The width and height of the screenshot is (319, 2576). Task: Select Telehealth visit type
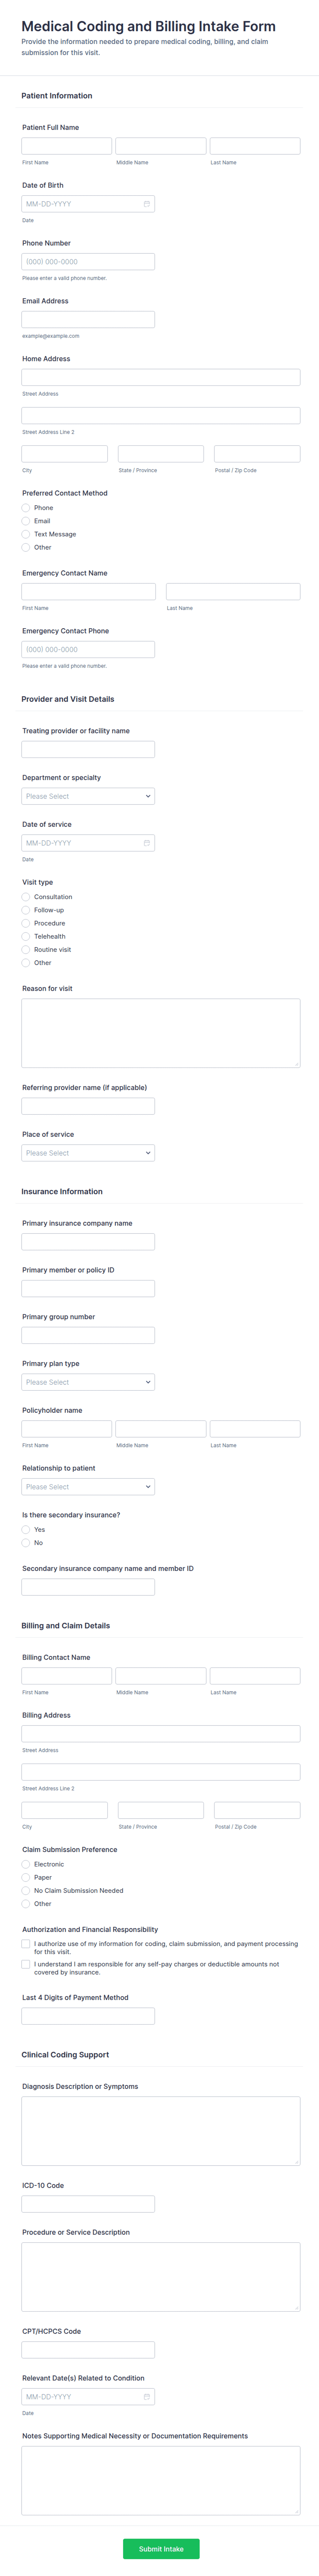(26, 936)
